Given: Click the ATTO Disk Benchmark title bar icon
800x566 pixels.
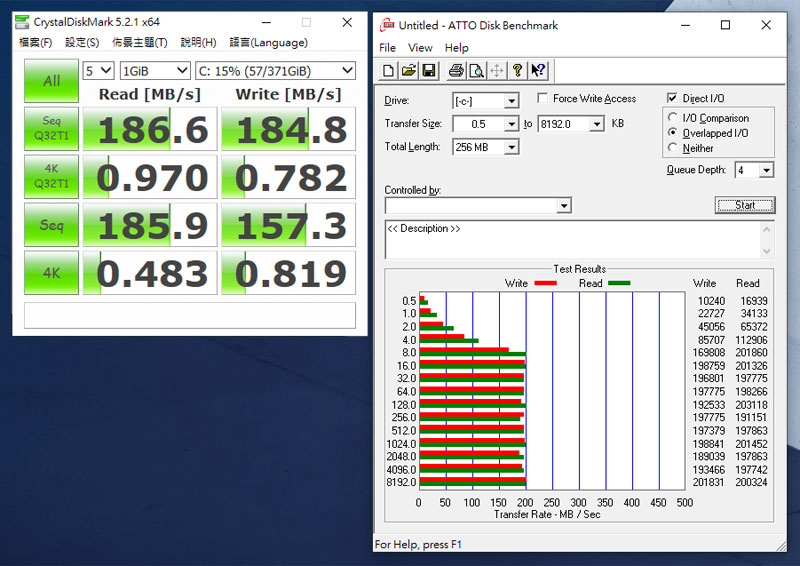Looking at the screenshot, I should 387,24.
